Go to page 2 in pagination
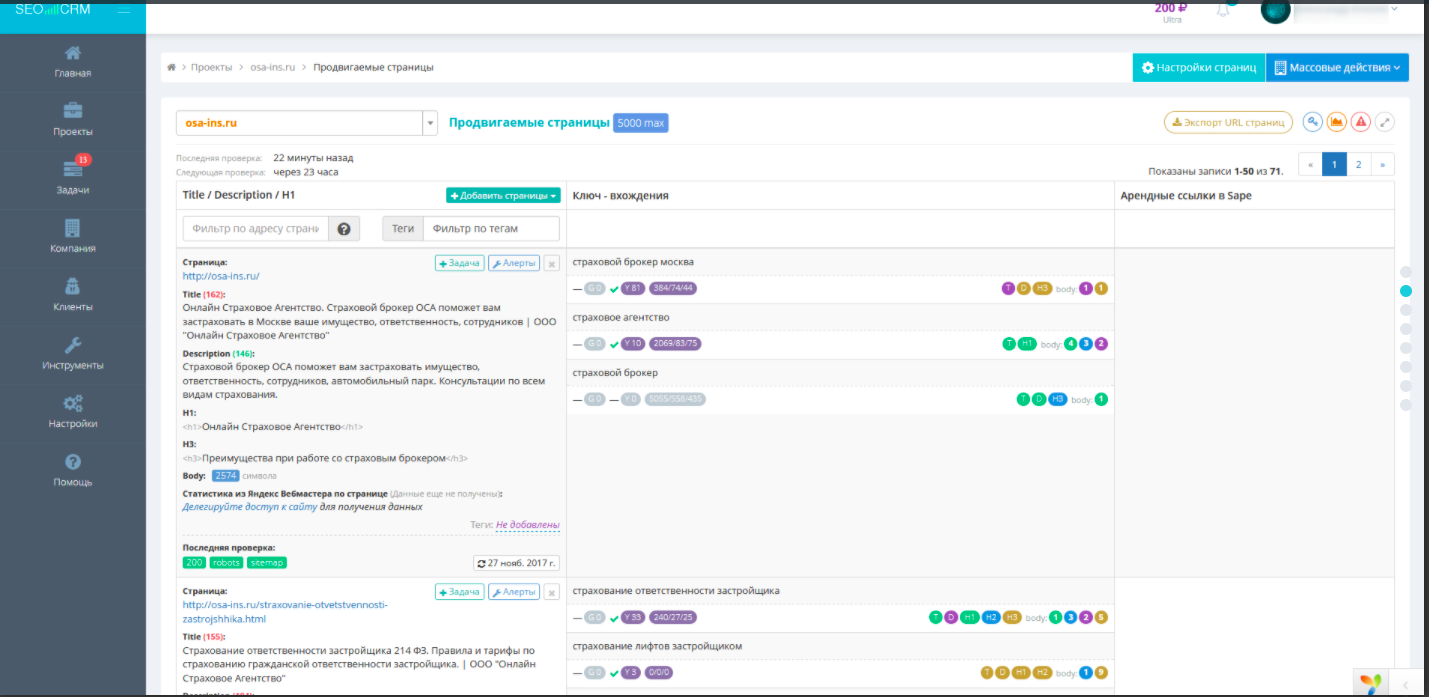 [1358, 164]
